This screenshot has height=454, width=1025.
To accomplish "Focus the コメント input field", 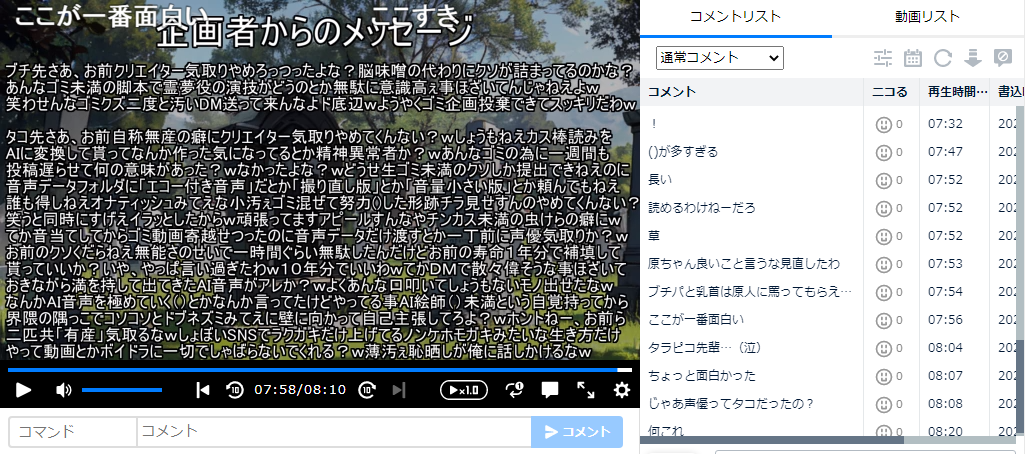I will click(x=334, y=431).
